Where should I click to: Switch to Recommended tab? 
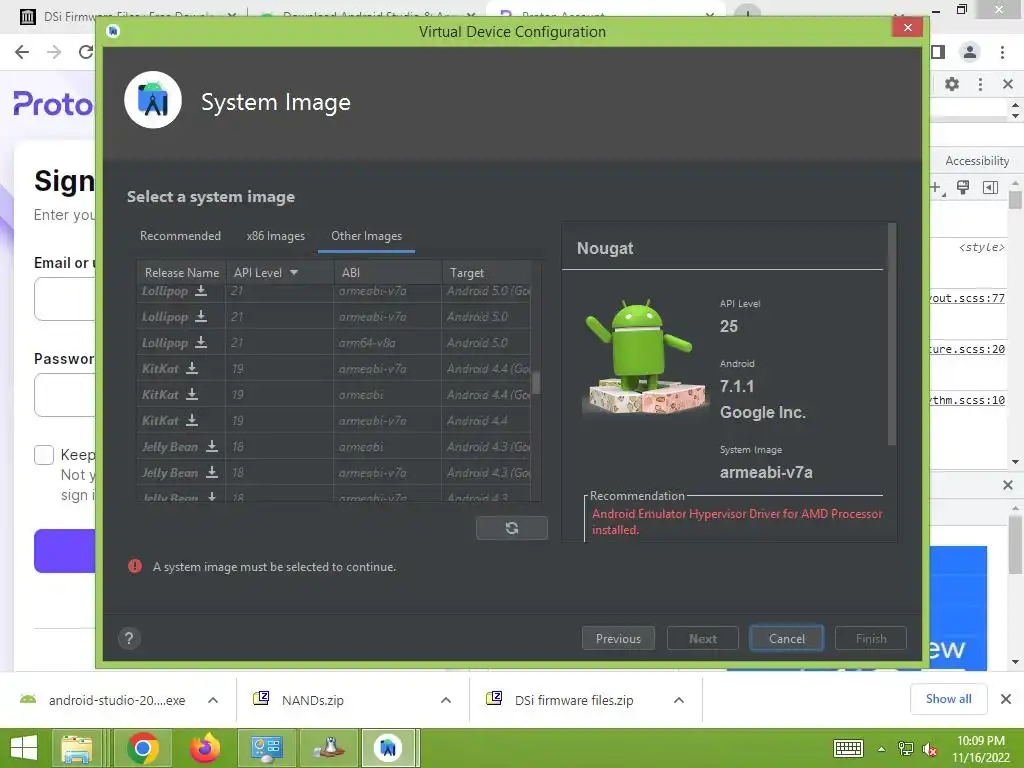[180, 236]
